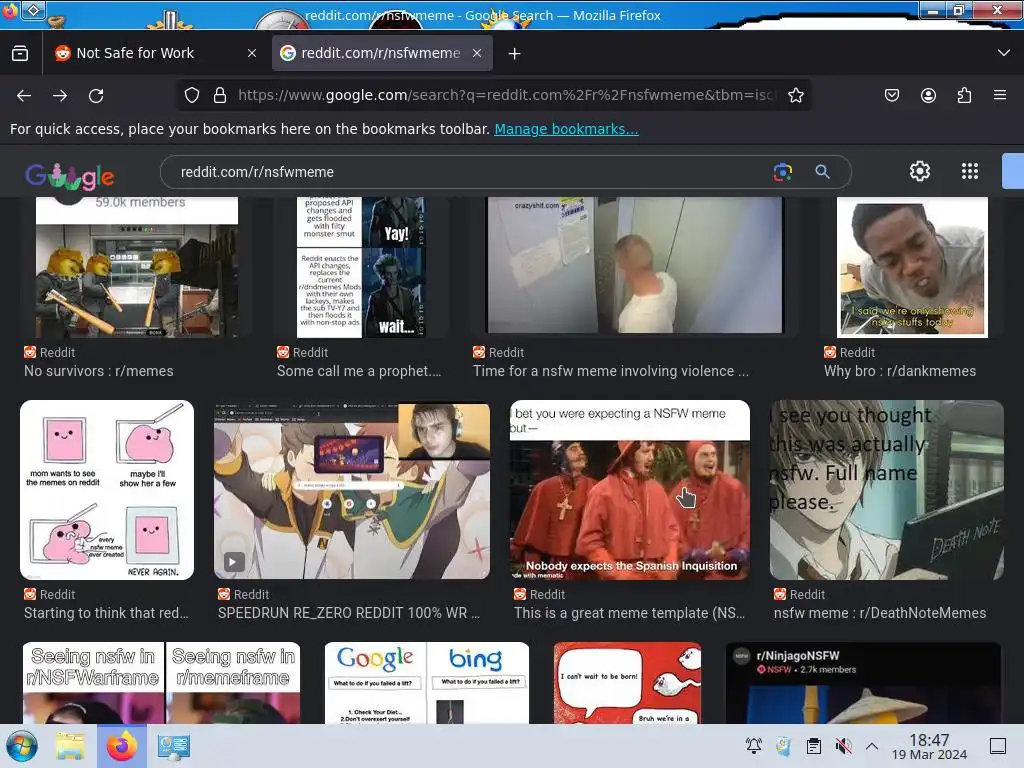1024x768 pixels.
Task: Open the start menu launcher
Action: click(22, 746)
